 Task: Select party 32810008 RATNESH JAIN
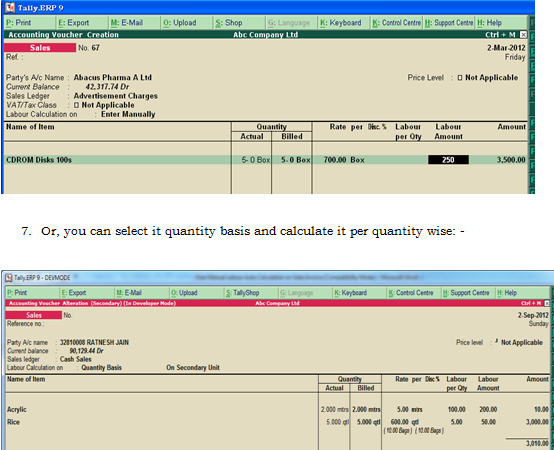(94, 343)
